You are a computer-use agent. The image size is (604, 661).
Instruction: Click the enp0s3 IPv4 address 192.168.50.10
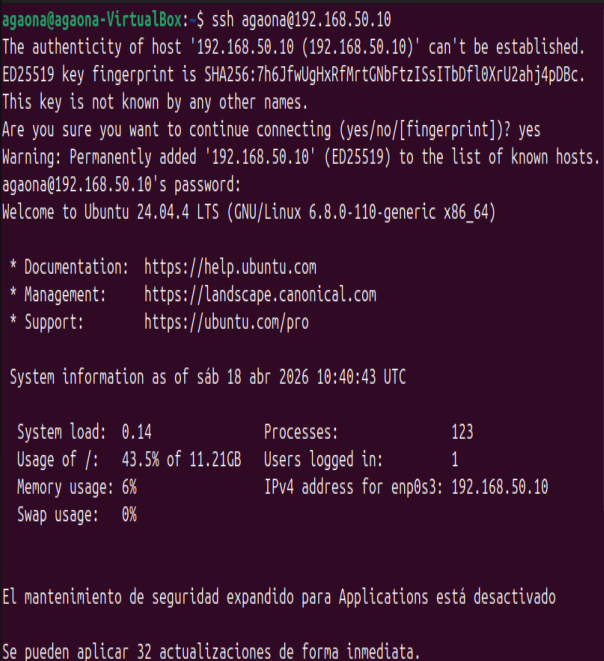point(499,488)
